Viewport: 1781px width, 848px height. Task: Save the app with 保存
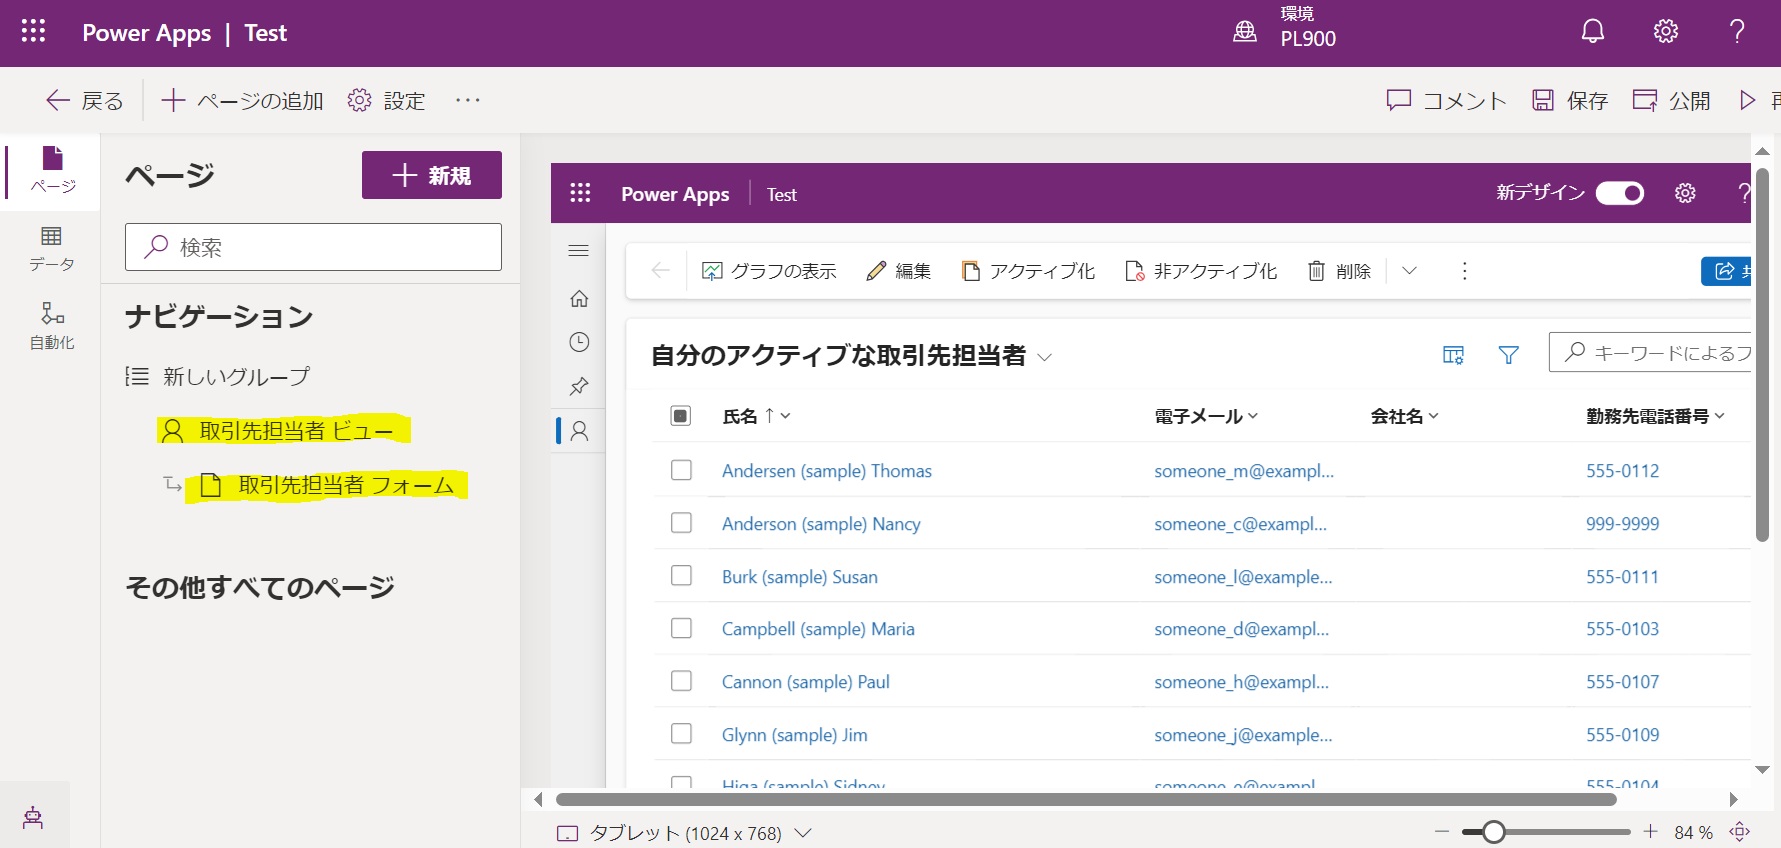point(1570,100)
